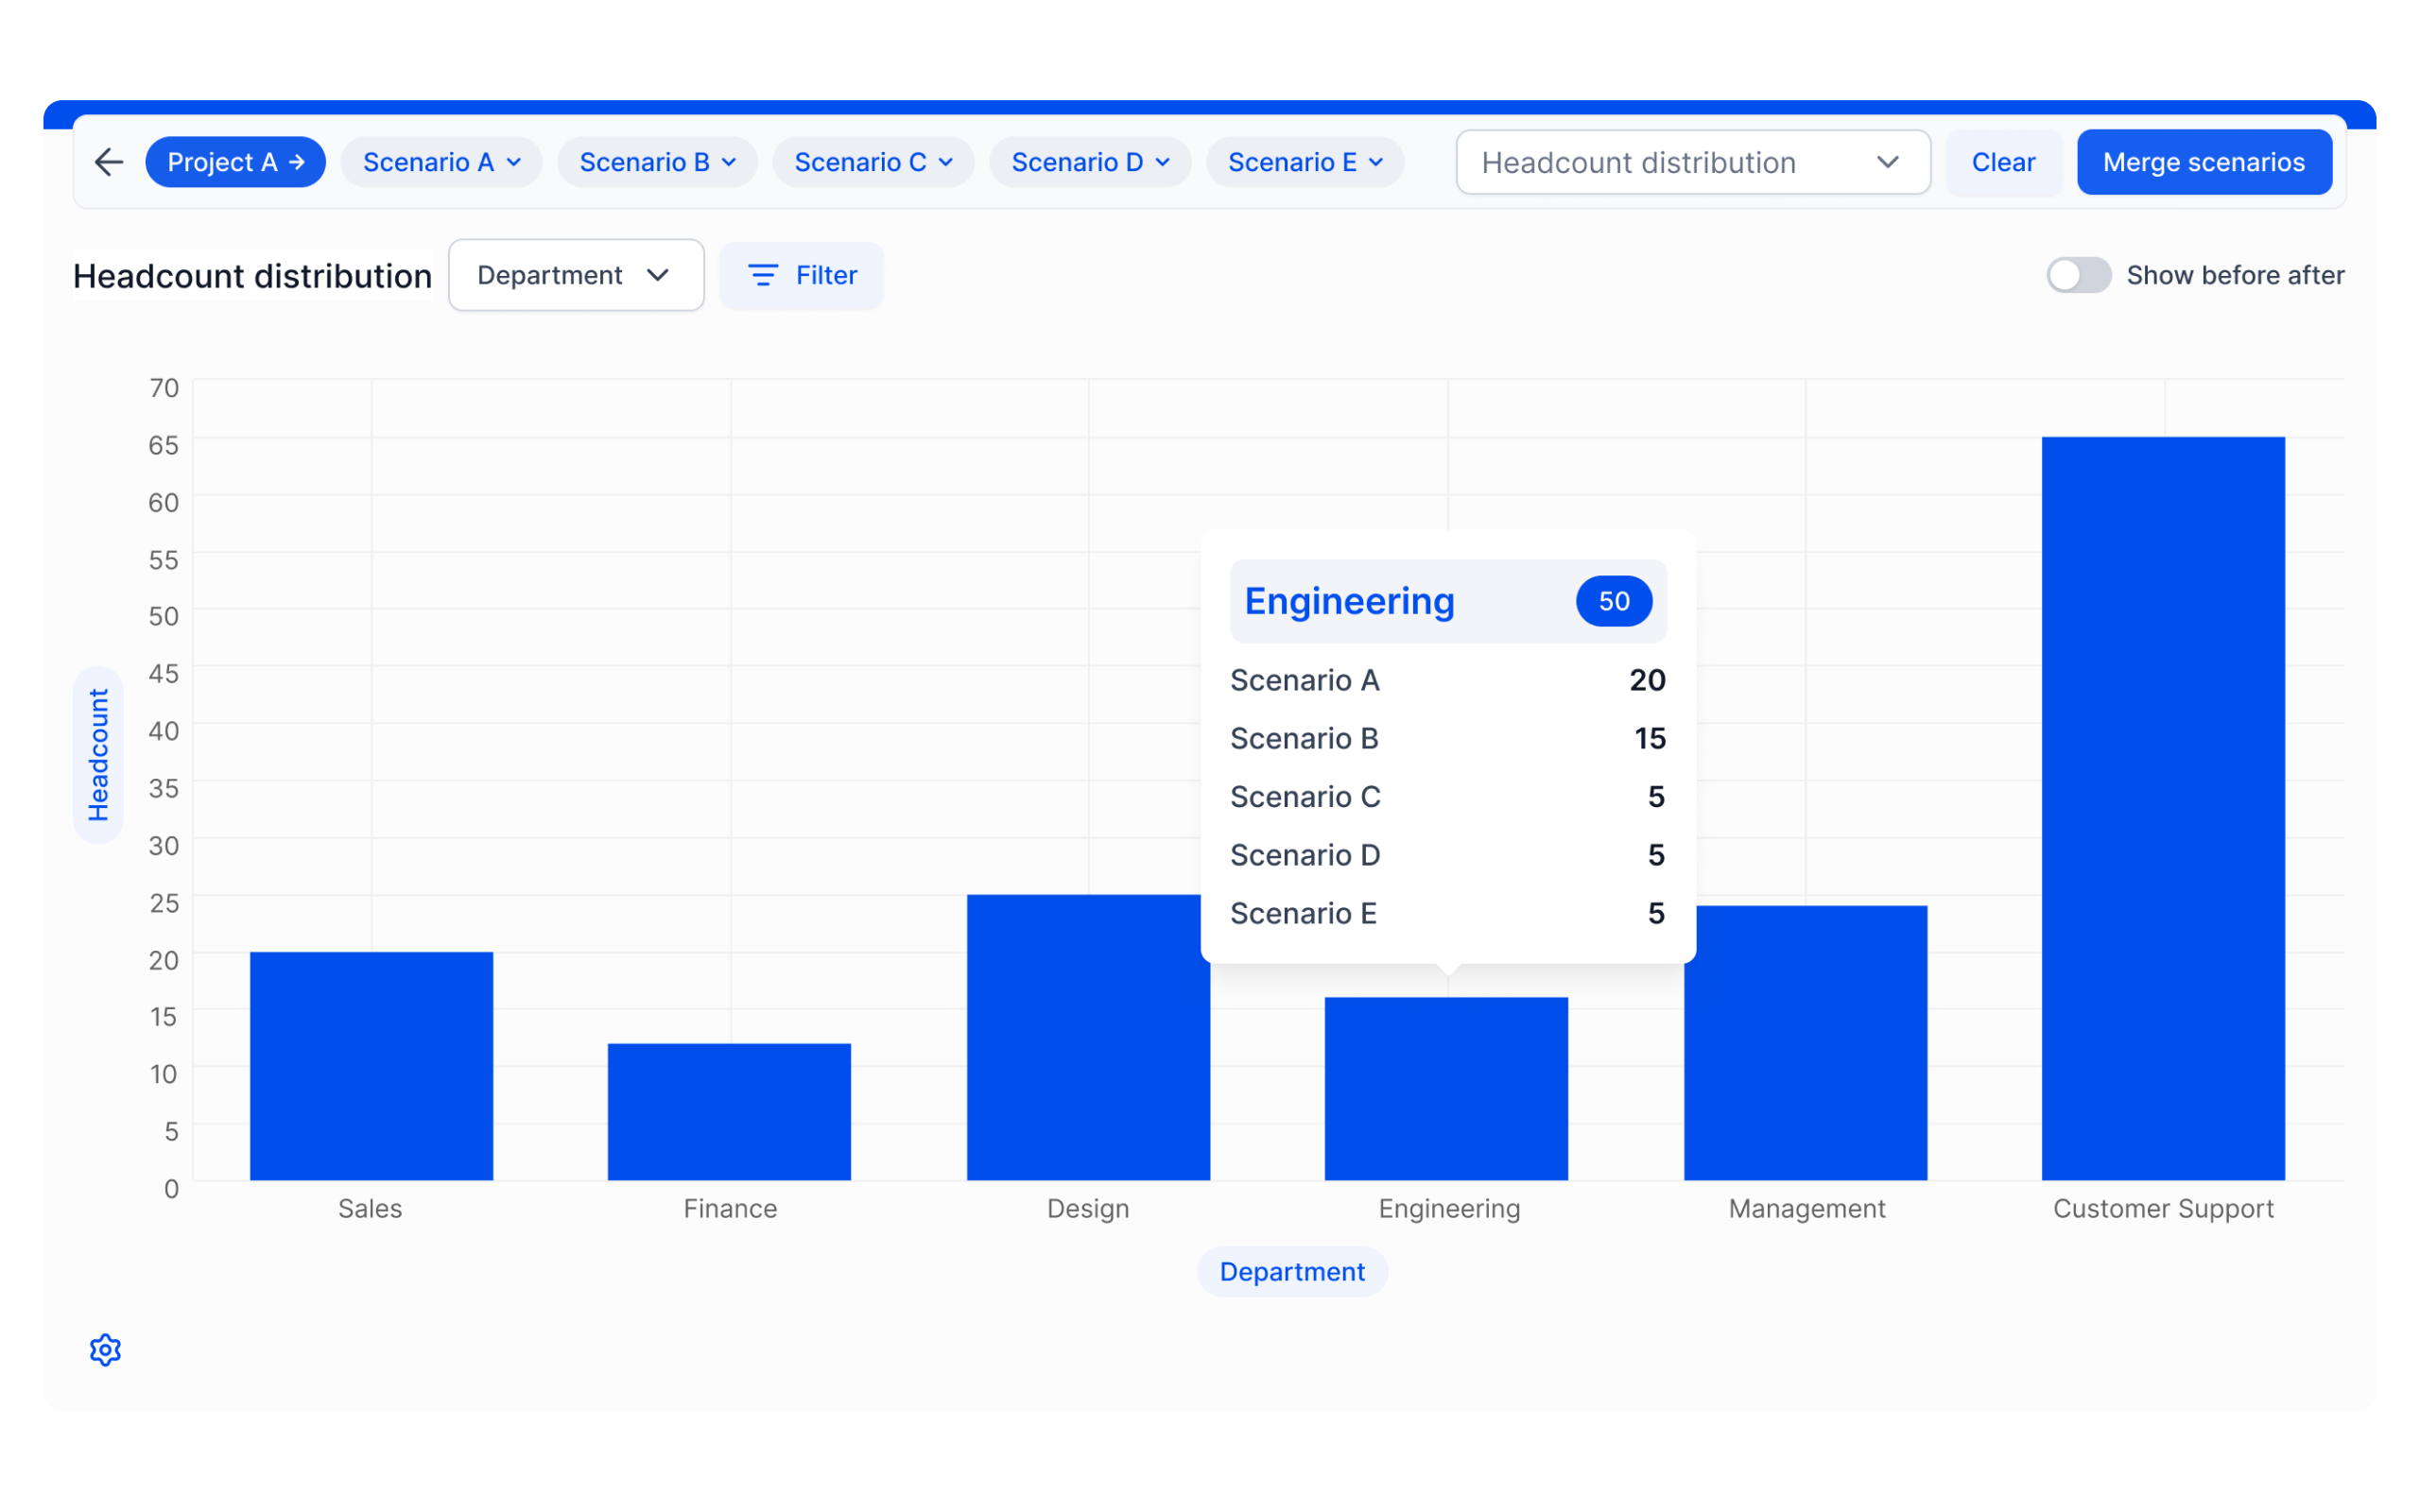This screenshot has height=1512, width=2420.
Task: Click the Engineering x-axis label
Action: (x=1449, y=1209)
